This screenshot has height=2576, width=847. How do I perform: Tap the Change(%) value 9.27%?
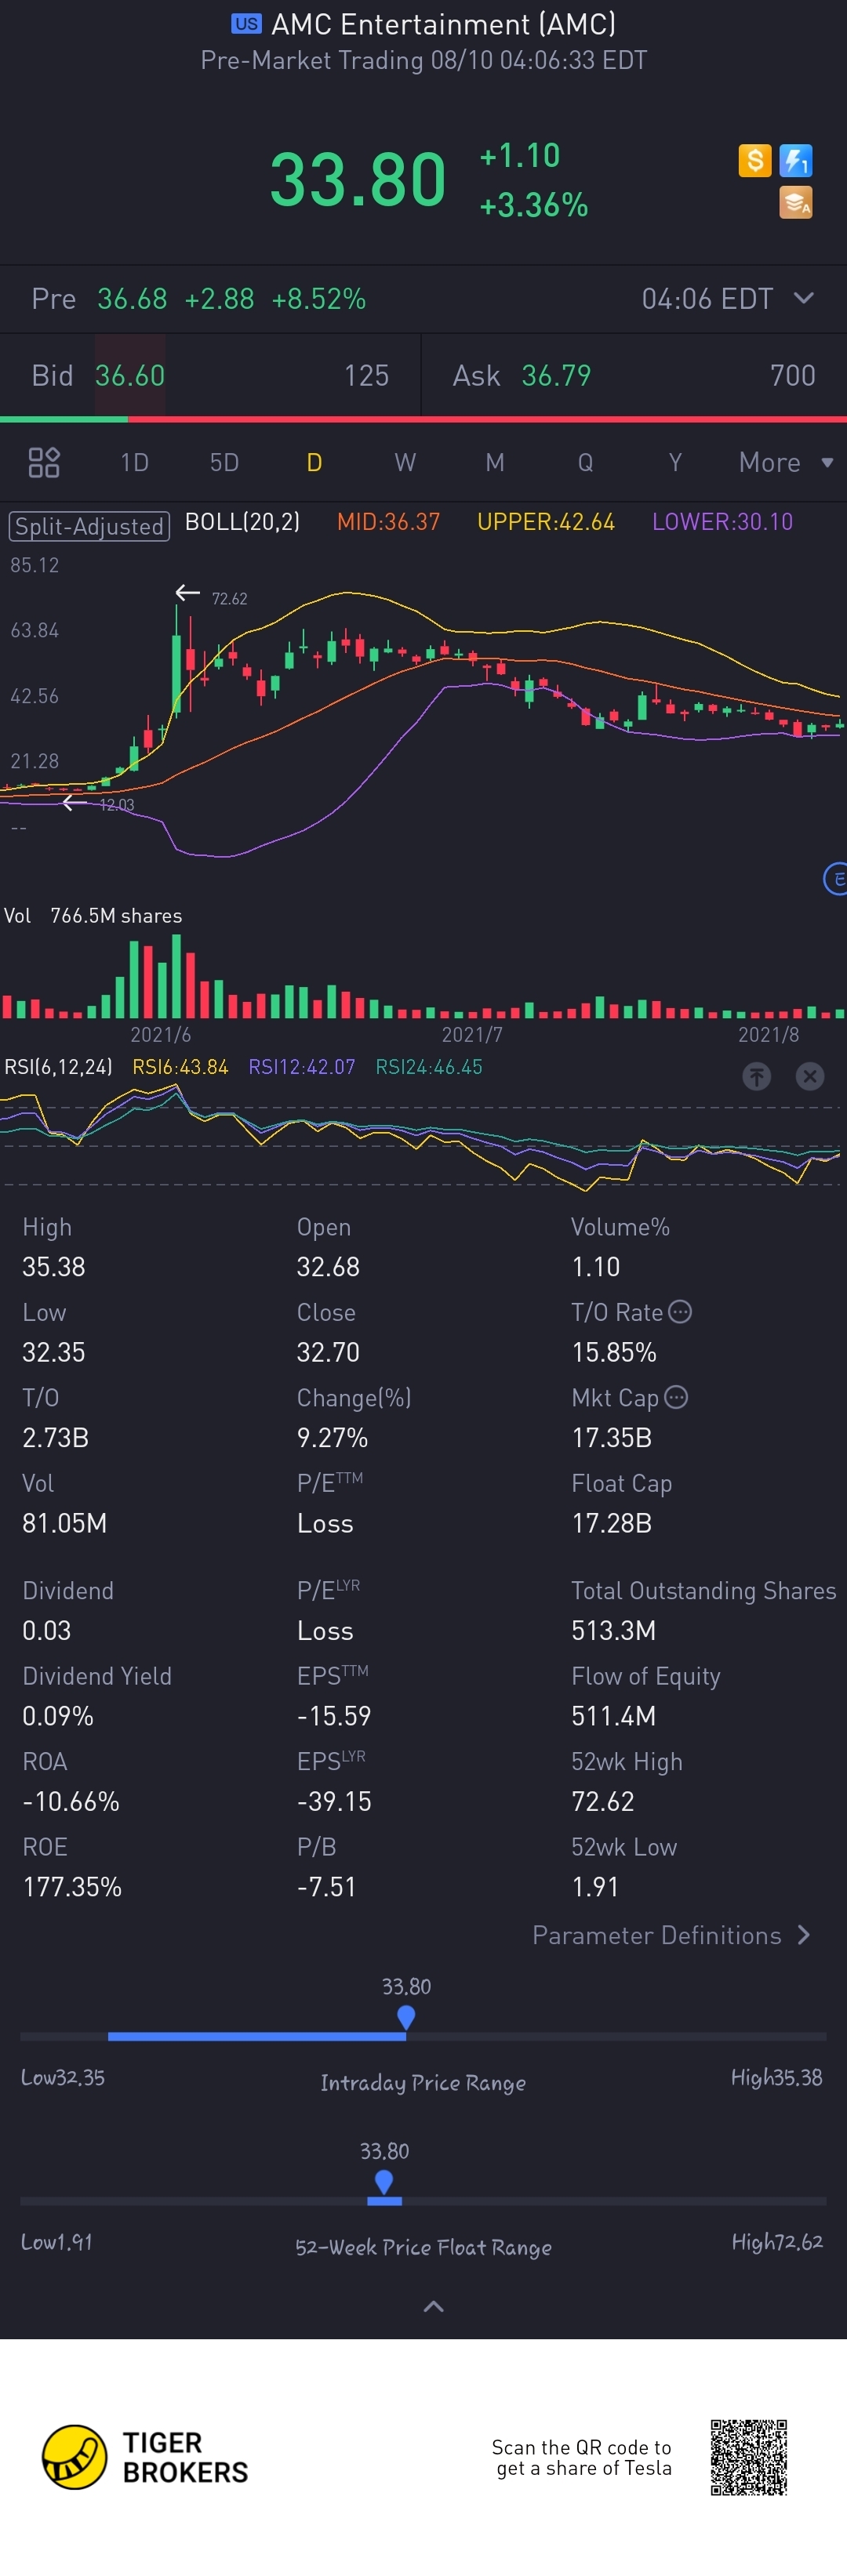point(332,1437)
